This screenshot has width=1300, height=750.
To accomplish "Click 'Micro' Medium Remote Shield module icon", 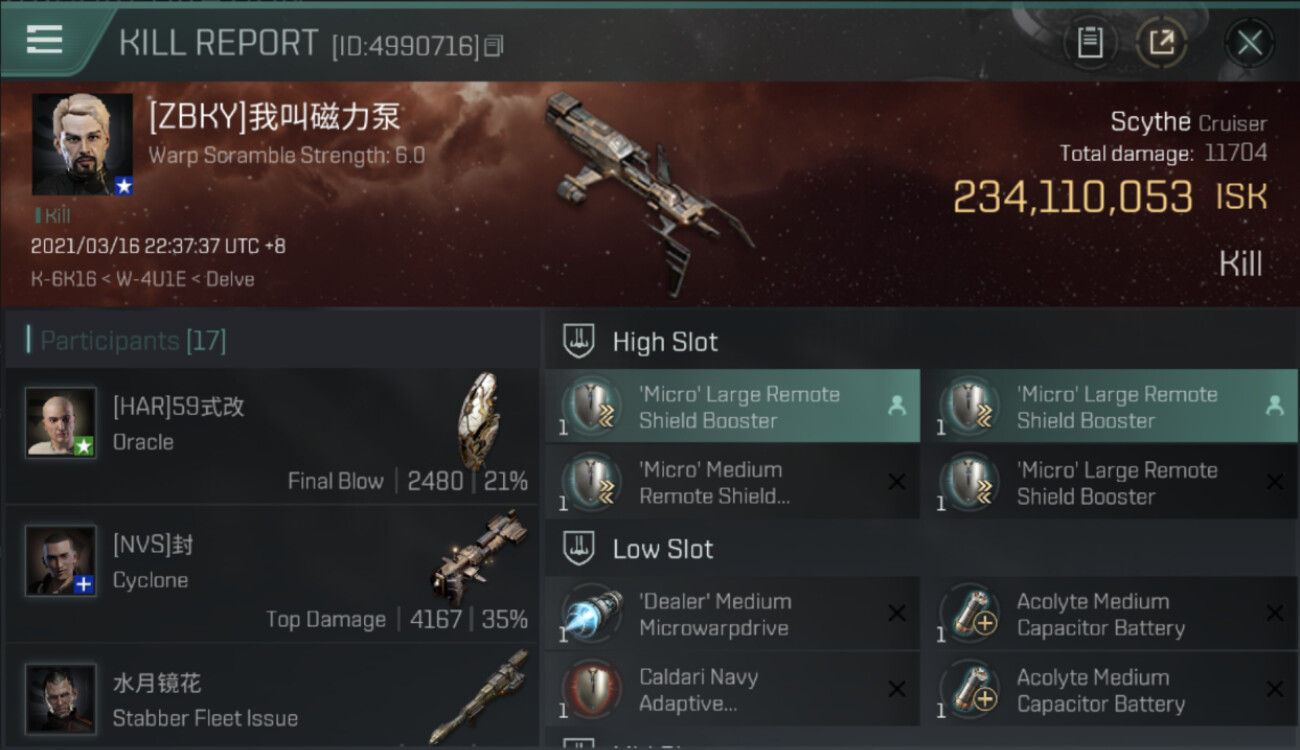I will tap(591, 482).
